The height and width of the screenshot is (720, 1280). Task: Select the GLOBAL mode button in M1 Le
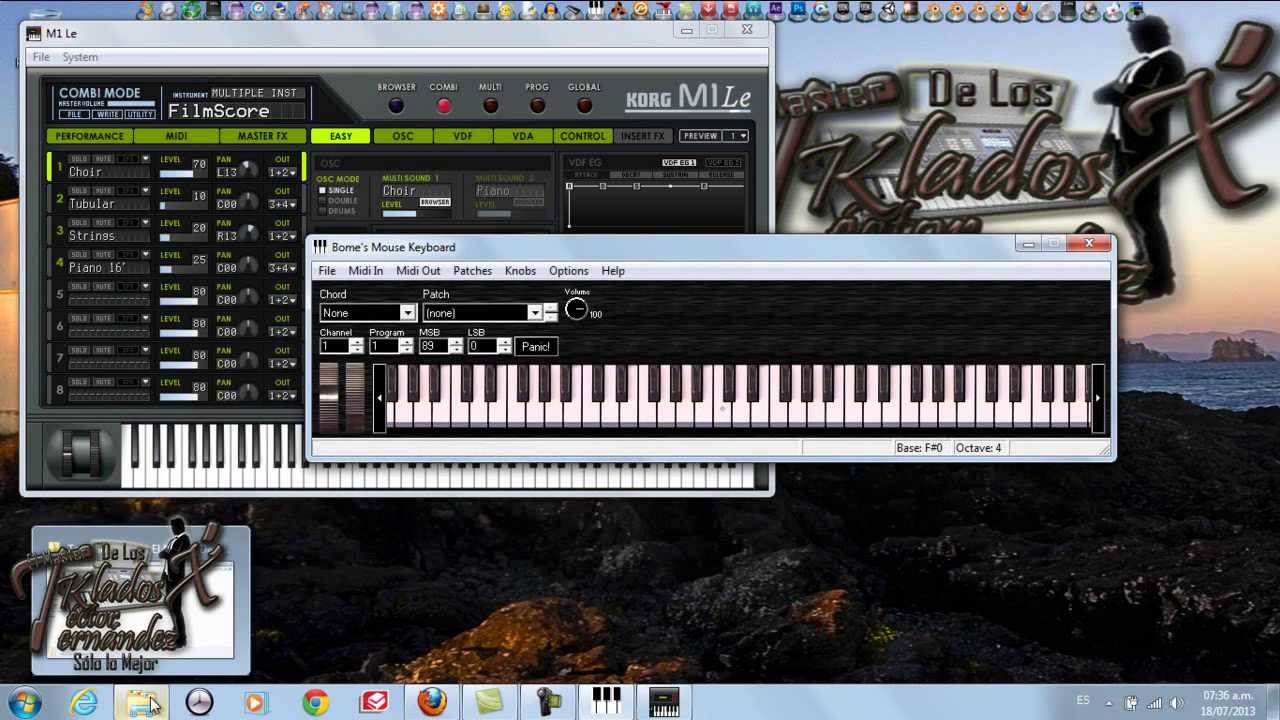[584, 106]
